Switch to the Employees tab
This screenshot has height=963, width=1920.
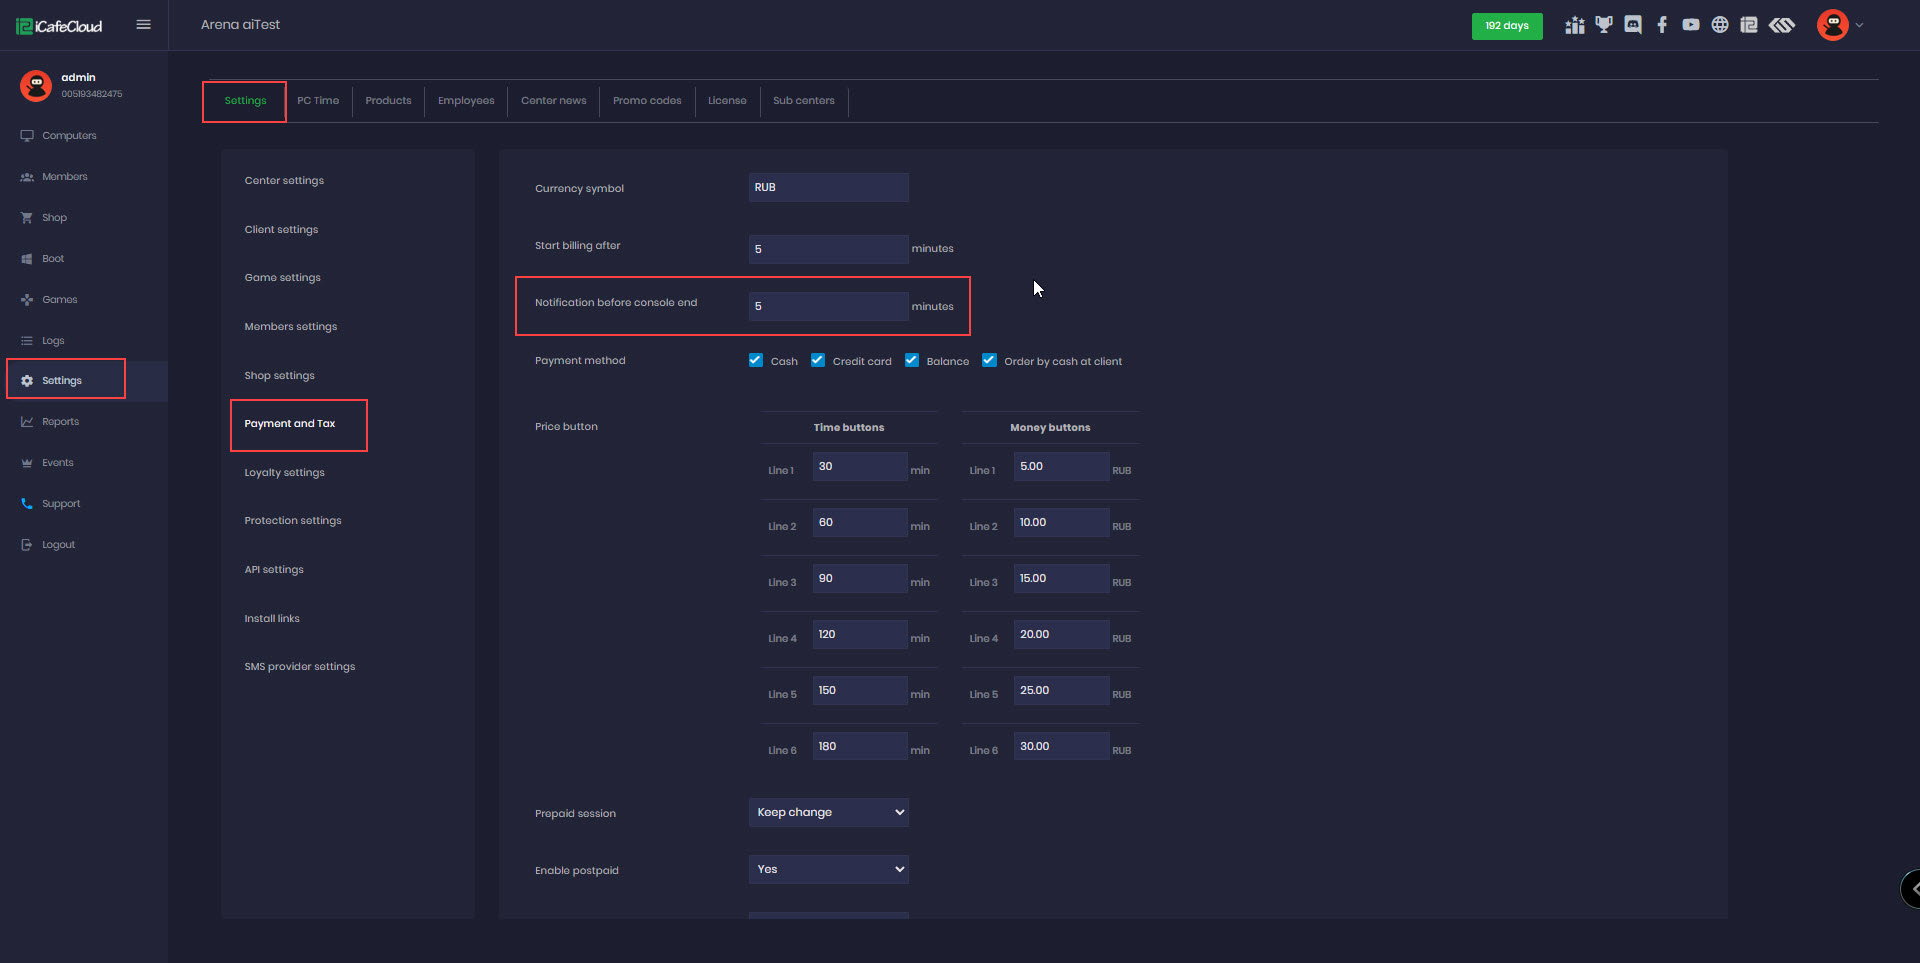click(466, 101)
